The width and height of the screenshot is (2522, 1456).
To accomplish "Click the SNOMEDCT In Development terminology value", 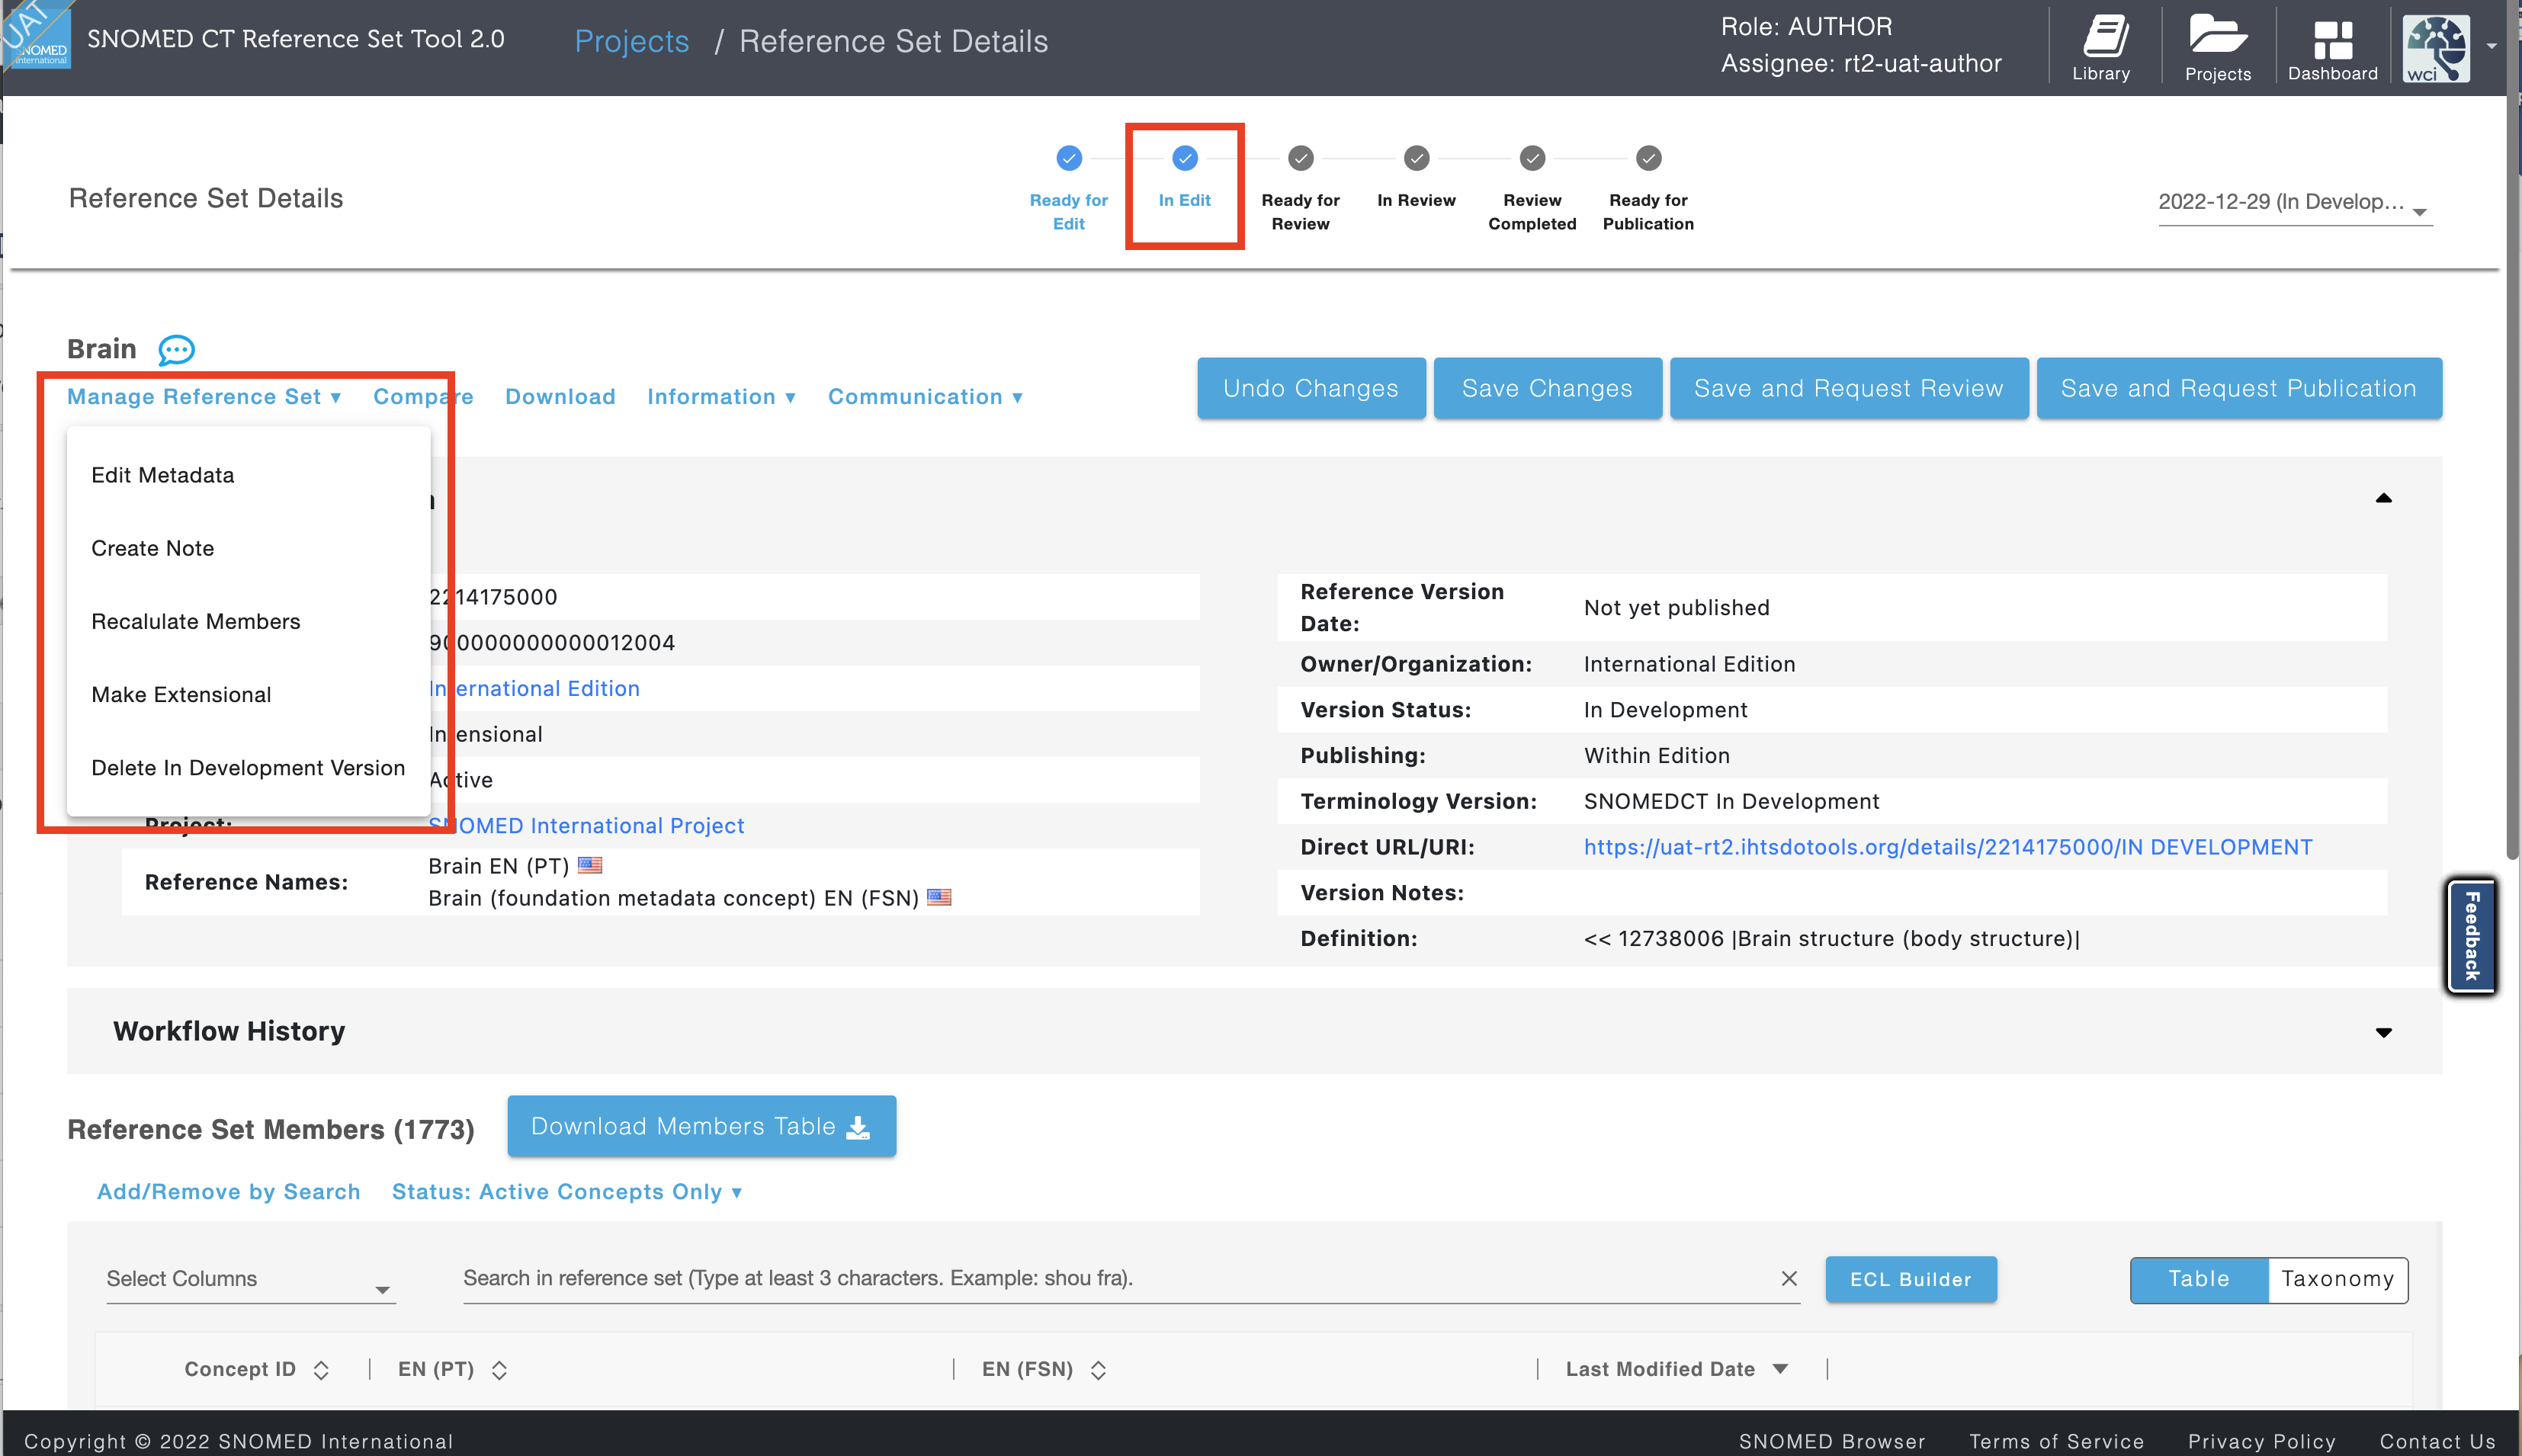I will coord(1731,801).
